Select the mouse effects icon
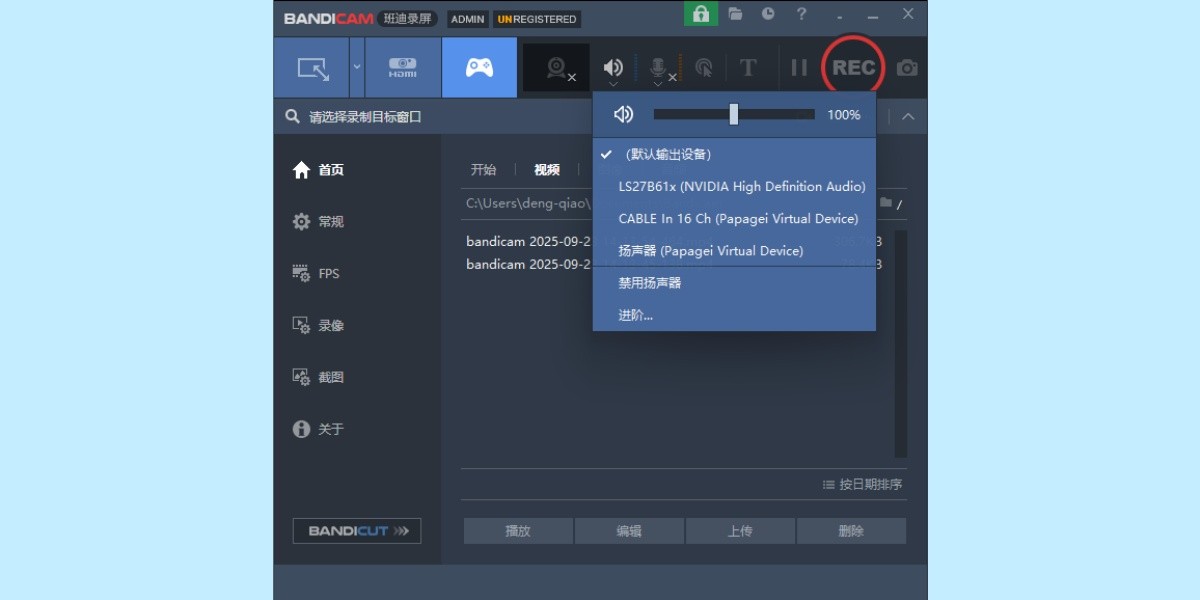Viewport: 1200px width, 600px height. point(705,67)
